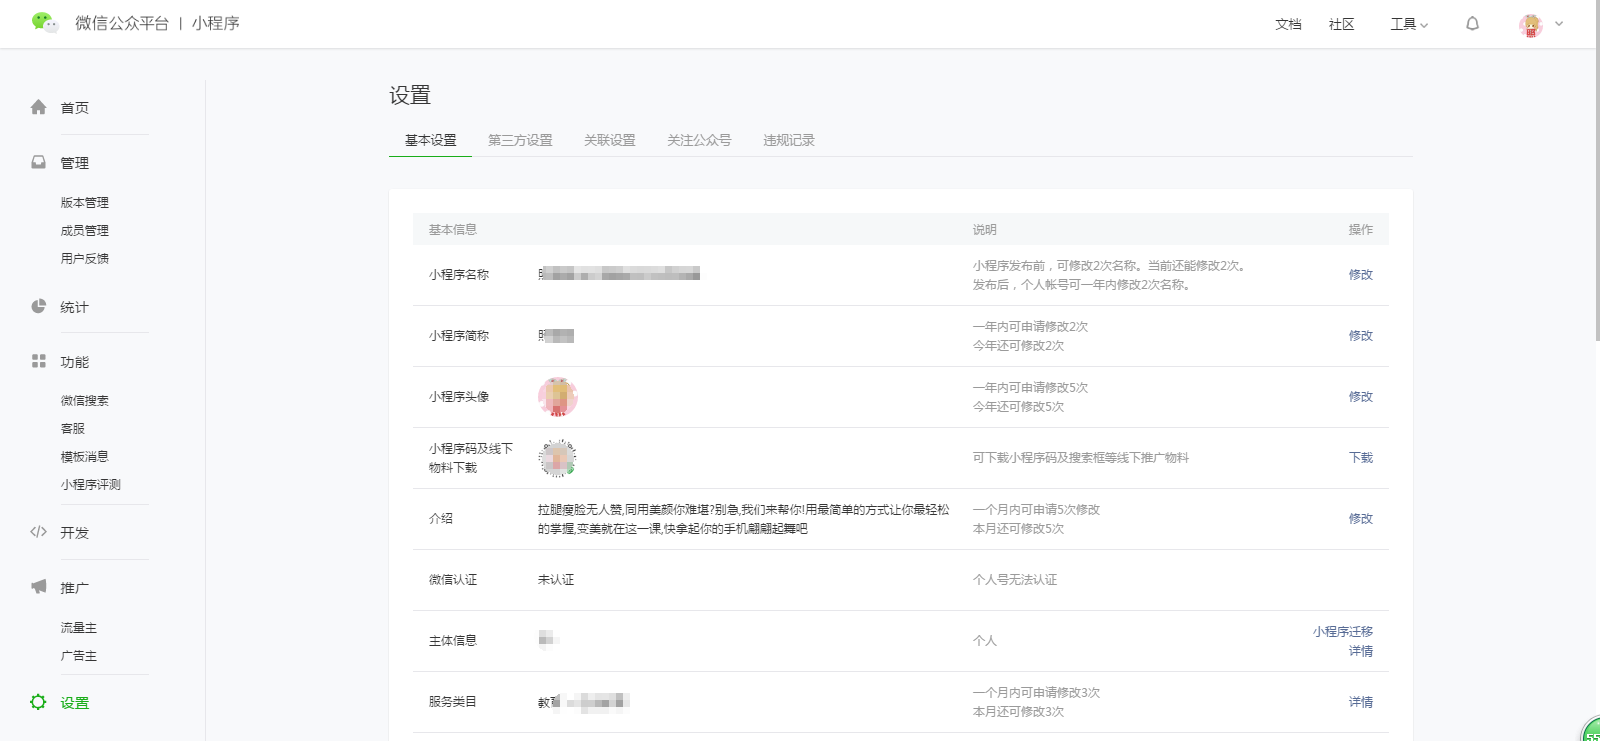This screenshot has height=741, width=1600.
Task: Click the pie chart icon beside 统计
Action: pyautogui.click(x=39, y=306)
